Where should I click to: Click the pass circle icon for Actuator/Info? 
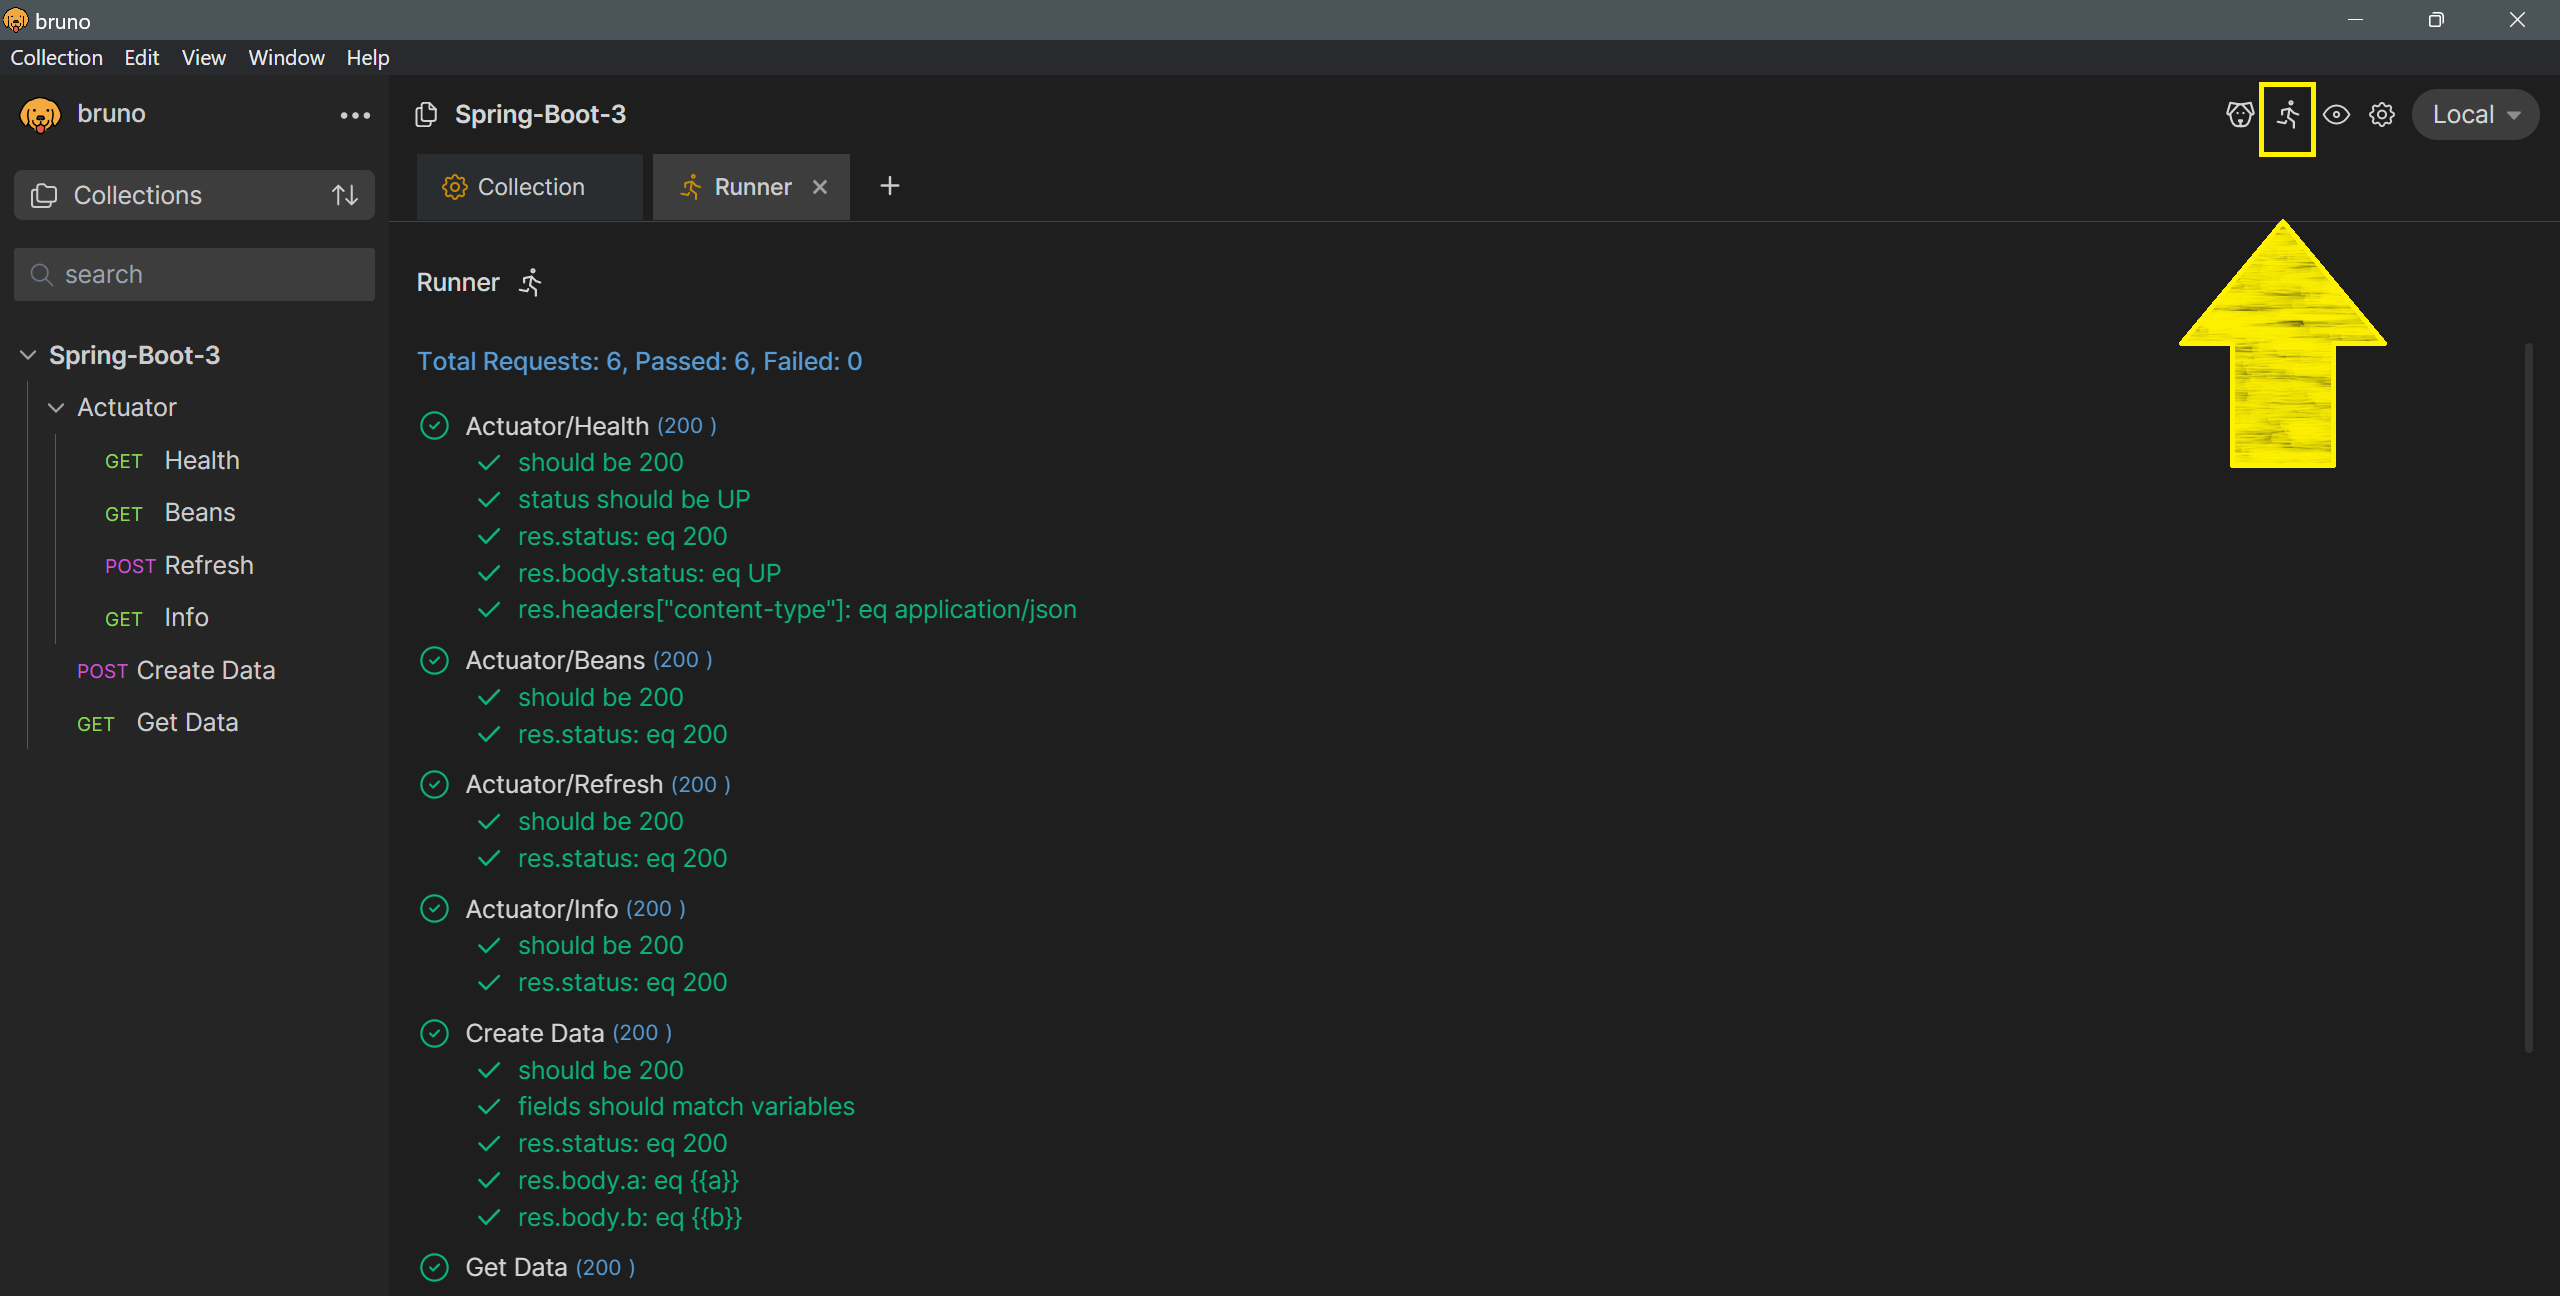click(x=434, y=909)
